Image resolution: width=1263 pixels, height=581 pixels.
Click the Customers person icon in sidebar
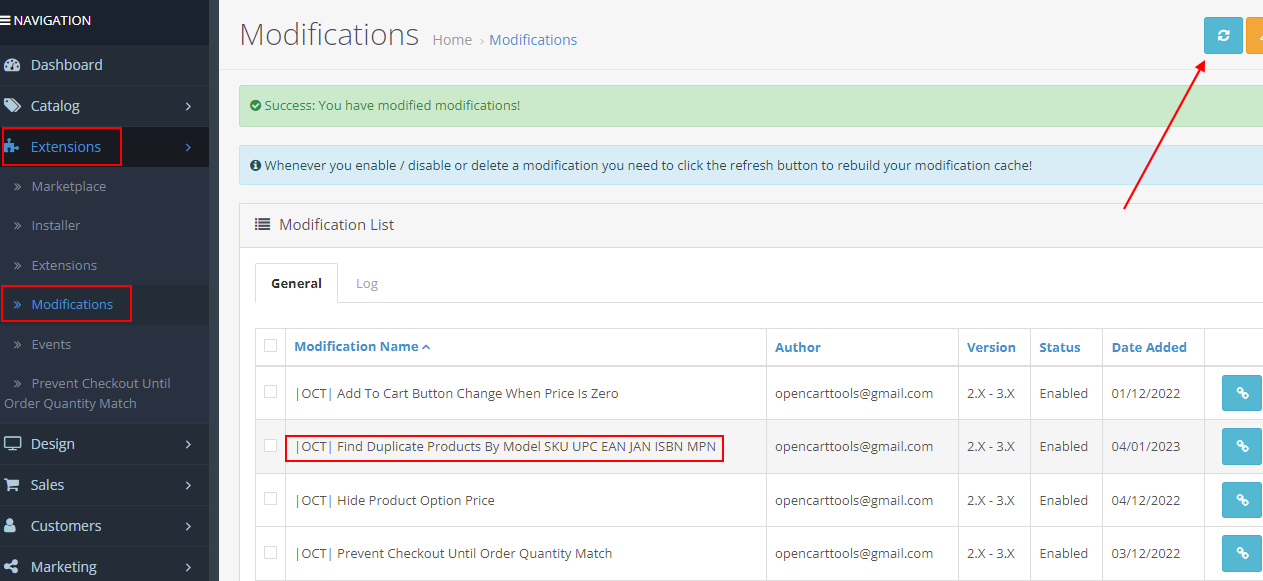point(14,525)
